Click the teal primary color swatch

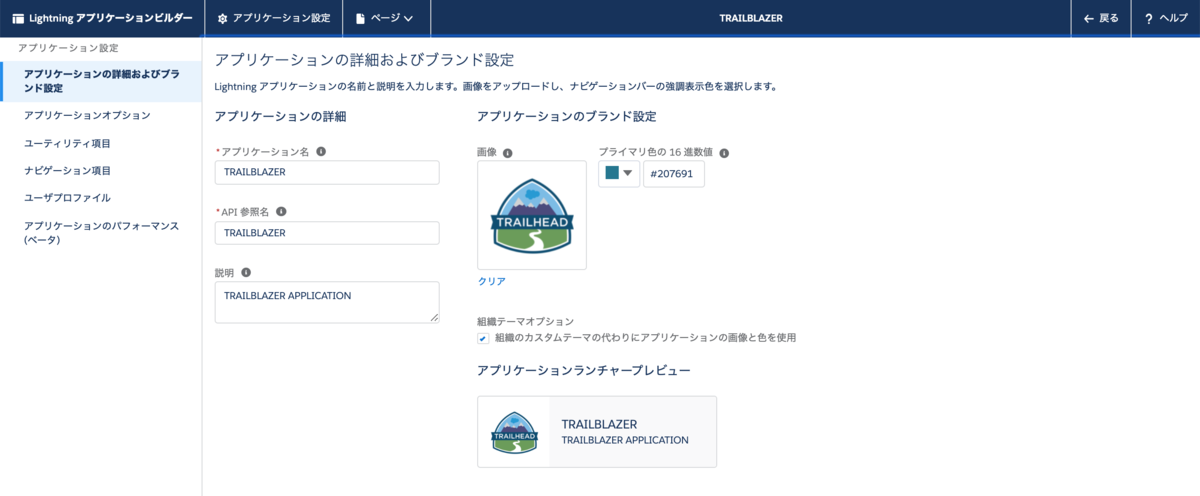(612, 174)
